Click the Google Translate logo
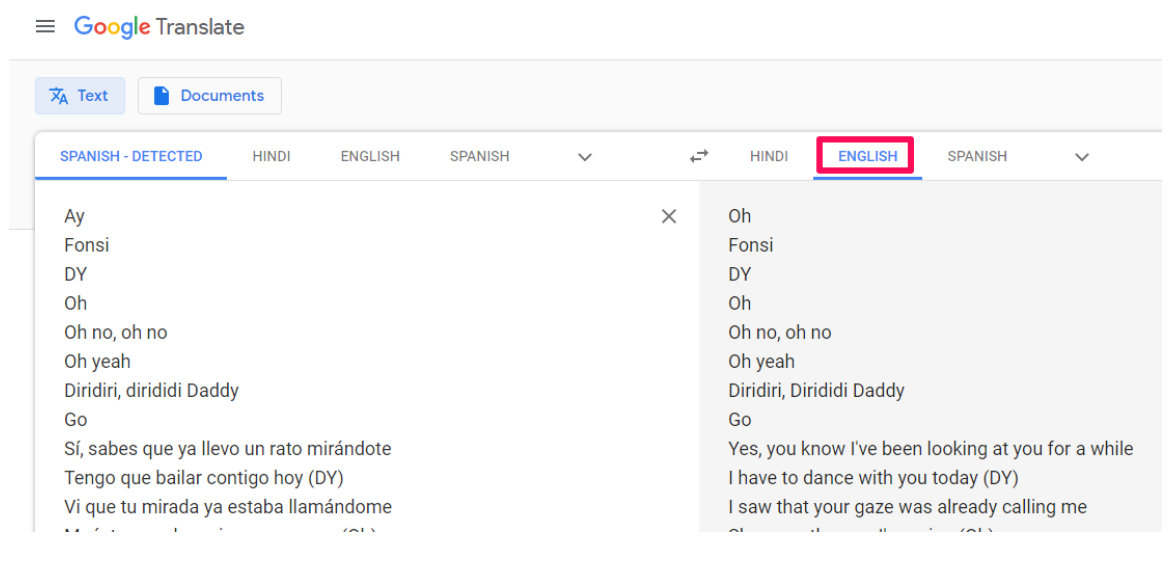The width and height of the screenshot is (1176, 572). (x=159, y=27)
